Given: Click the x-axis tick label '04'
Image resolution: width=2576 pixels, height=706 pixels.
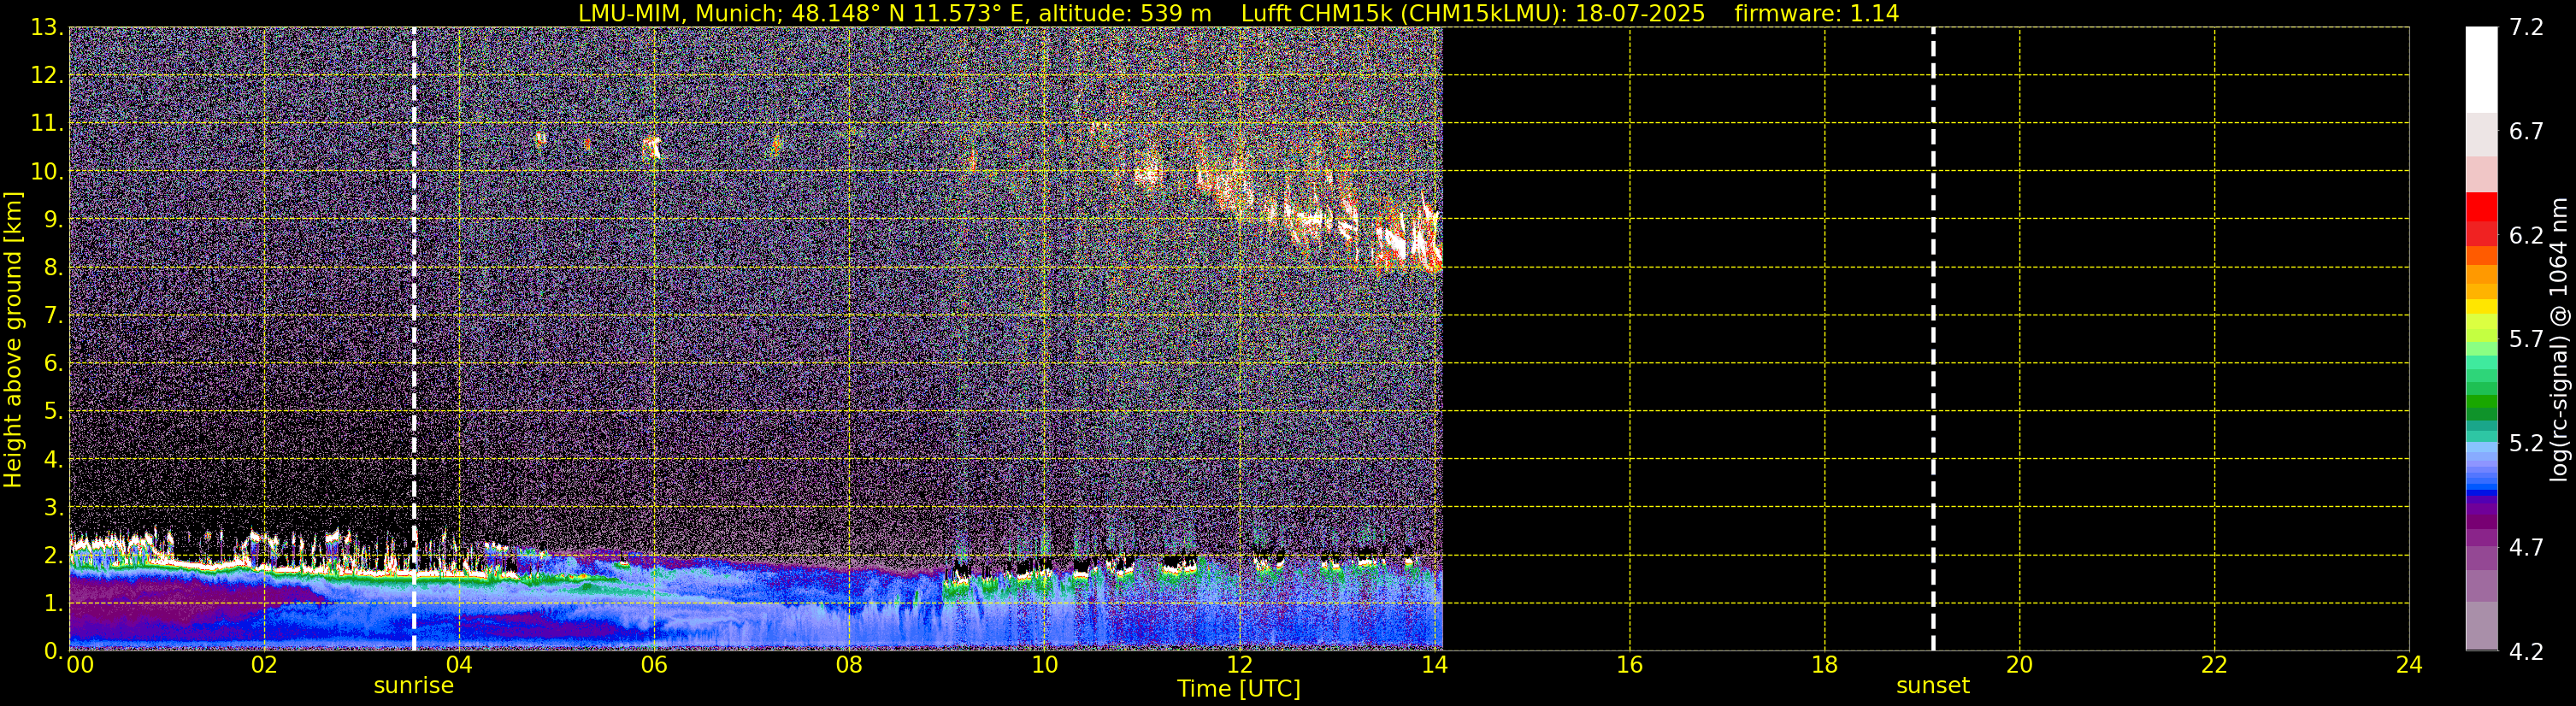Looking at the screenshot, I should 459,665.
